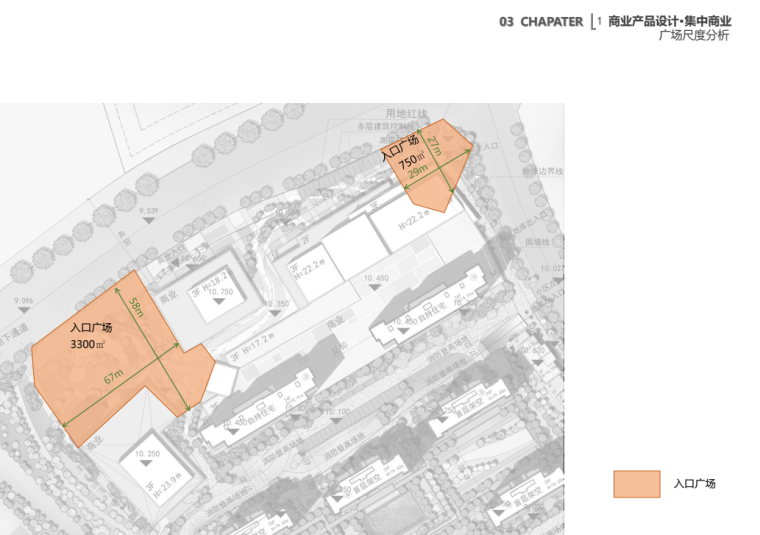
Task: Click the 广场尺度分析 subtitle
Action: pyautogui.click(x=693, y=36)
